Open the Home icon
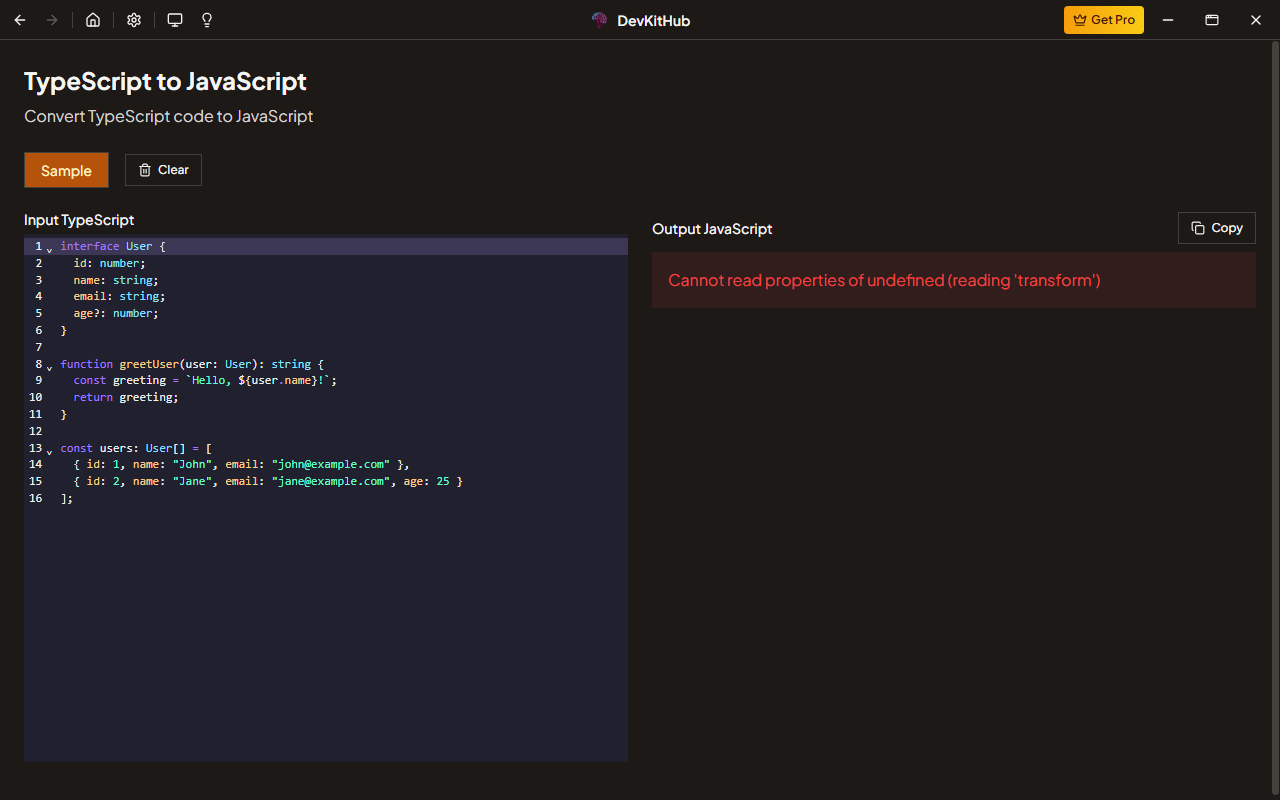The image size is (1280, 800). coord(93,20)
